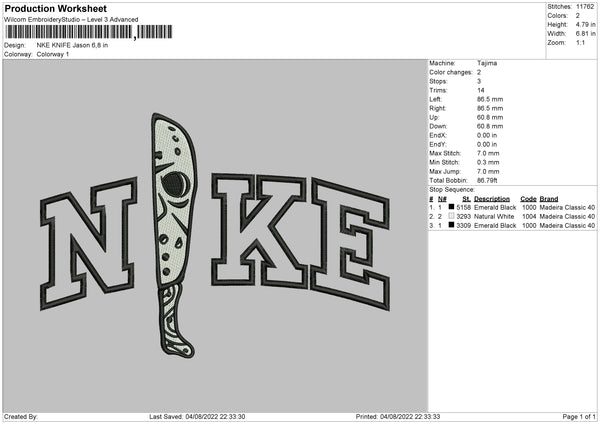The height and width of the screenshot is (424, 600).
Task: Click code 1004 in row 2
Action: (529, 217)
